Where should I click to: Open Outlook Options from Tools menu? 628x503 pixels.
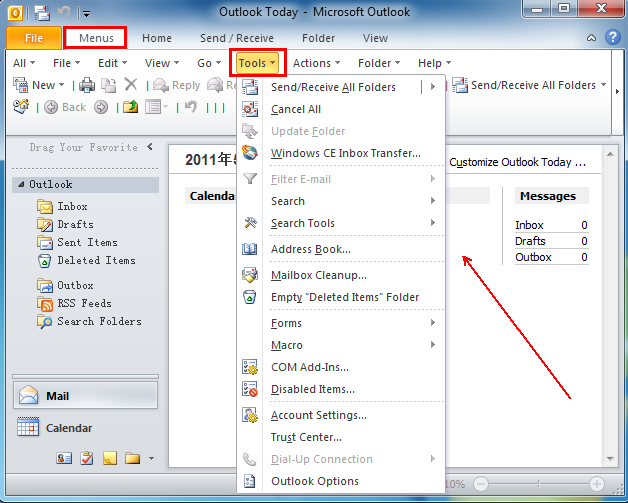pos(341,481)
